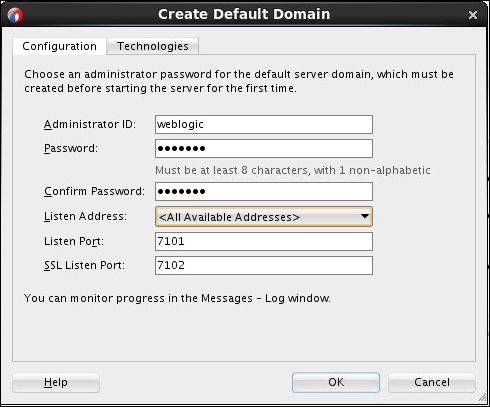This screenshot has width=490, height=407.
Task: Click the 'Listen Address:' label
Action: (x=85, y=216)
